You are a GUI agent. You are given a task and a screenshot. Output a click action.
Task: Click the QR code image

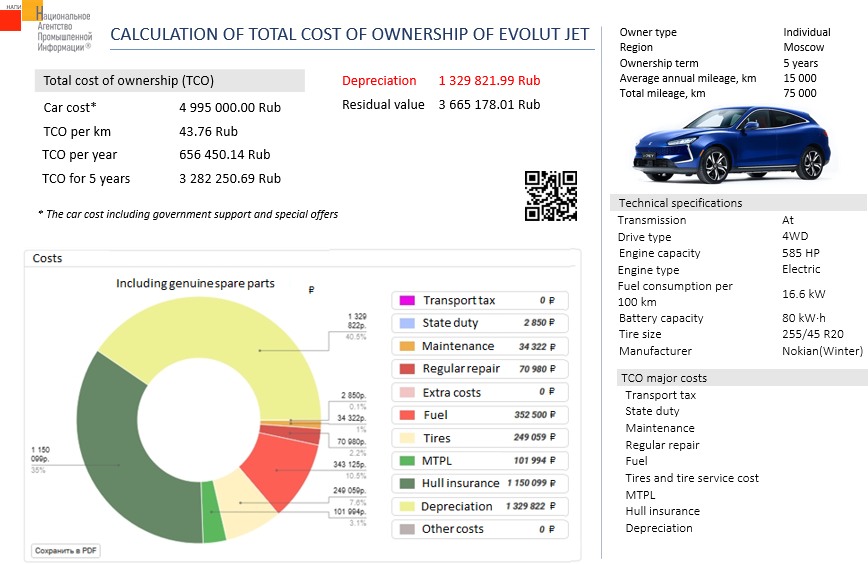[551, 196]
